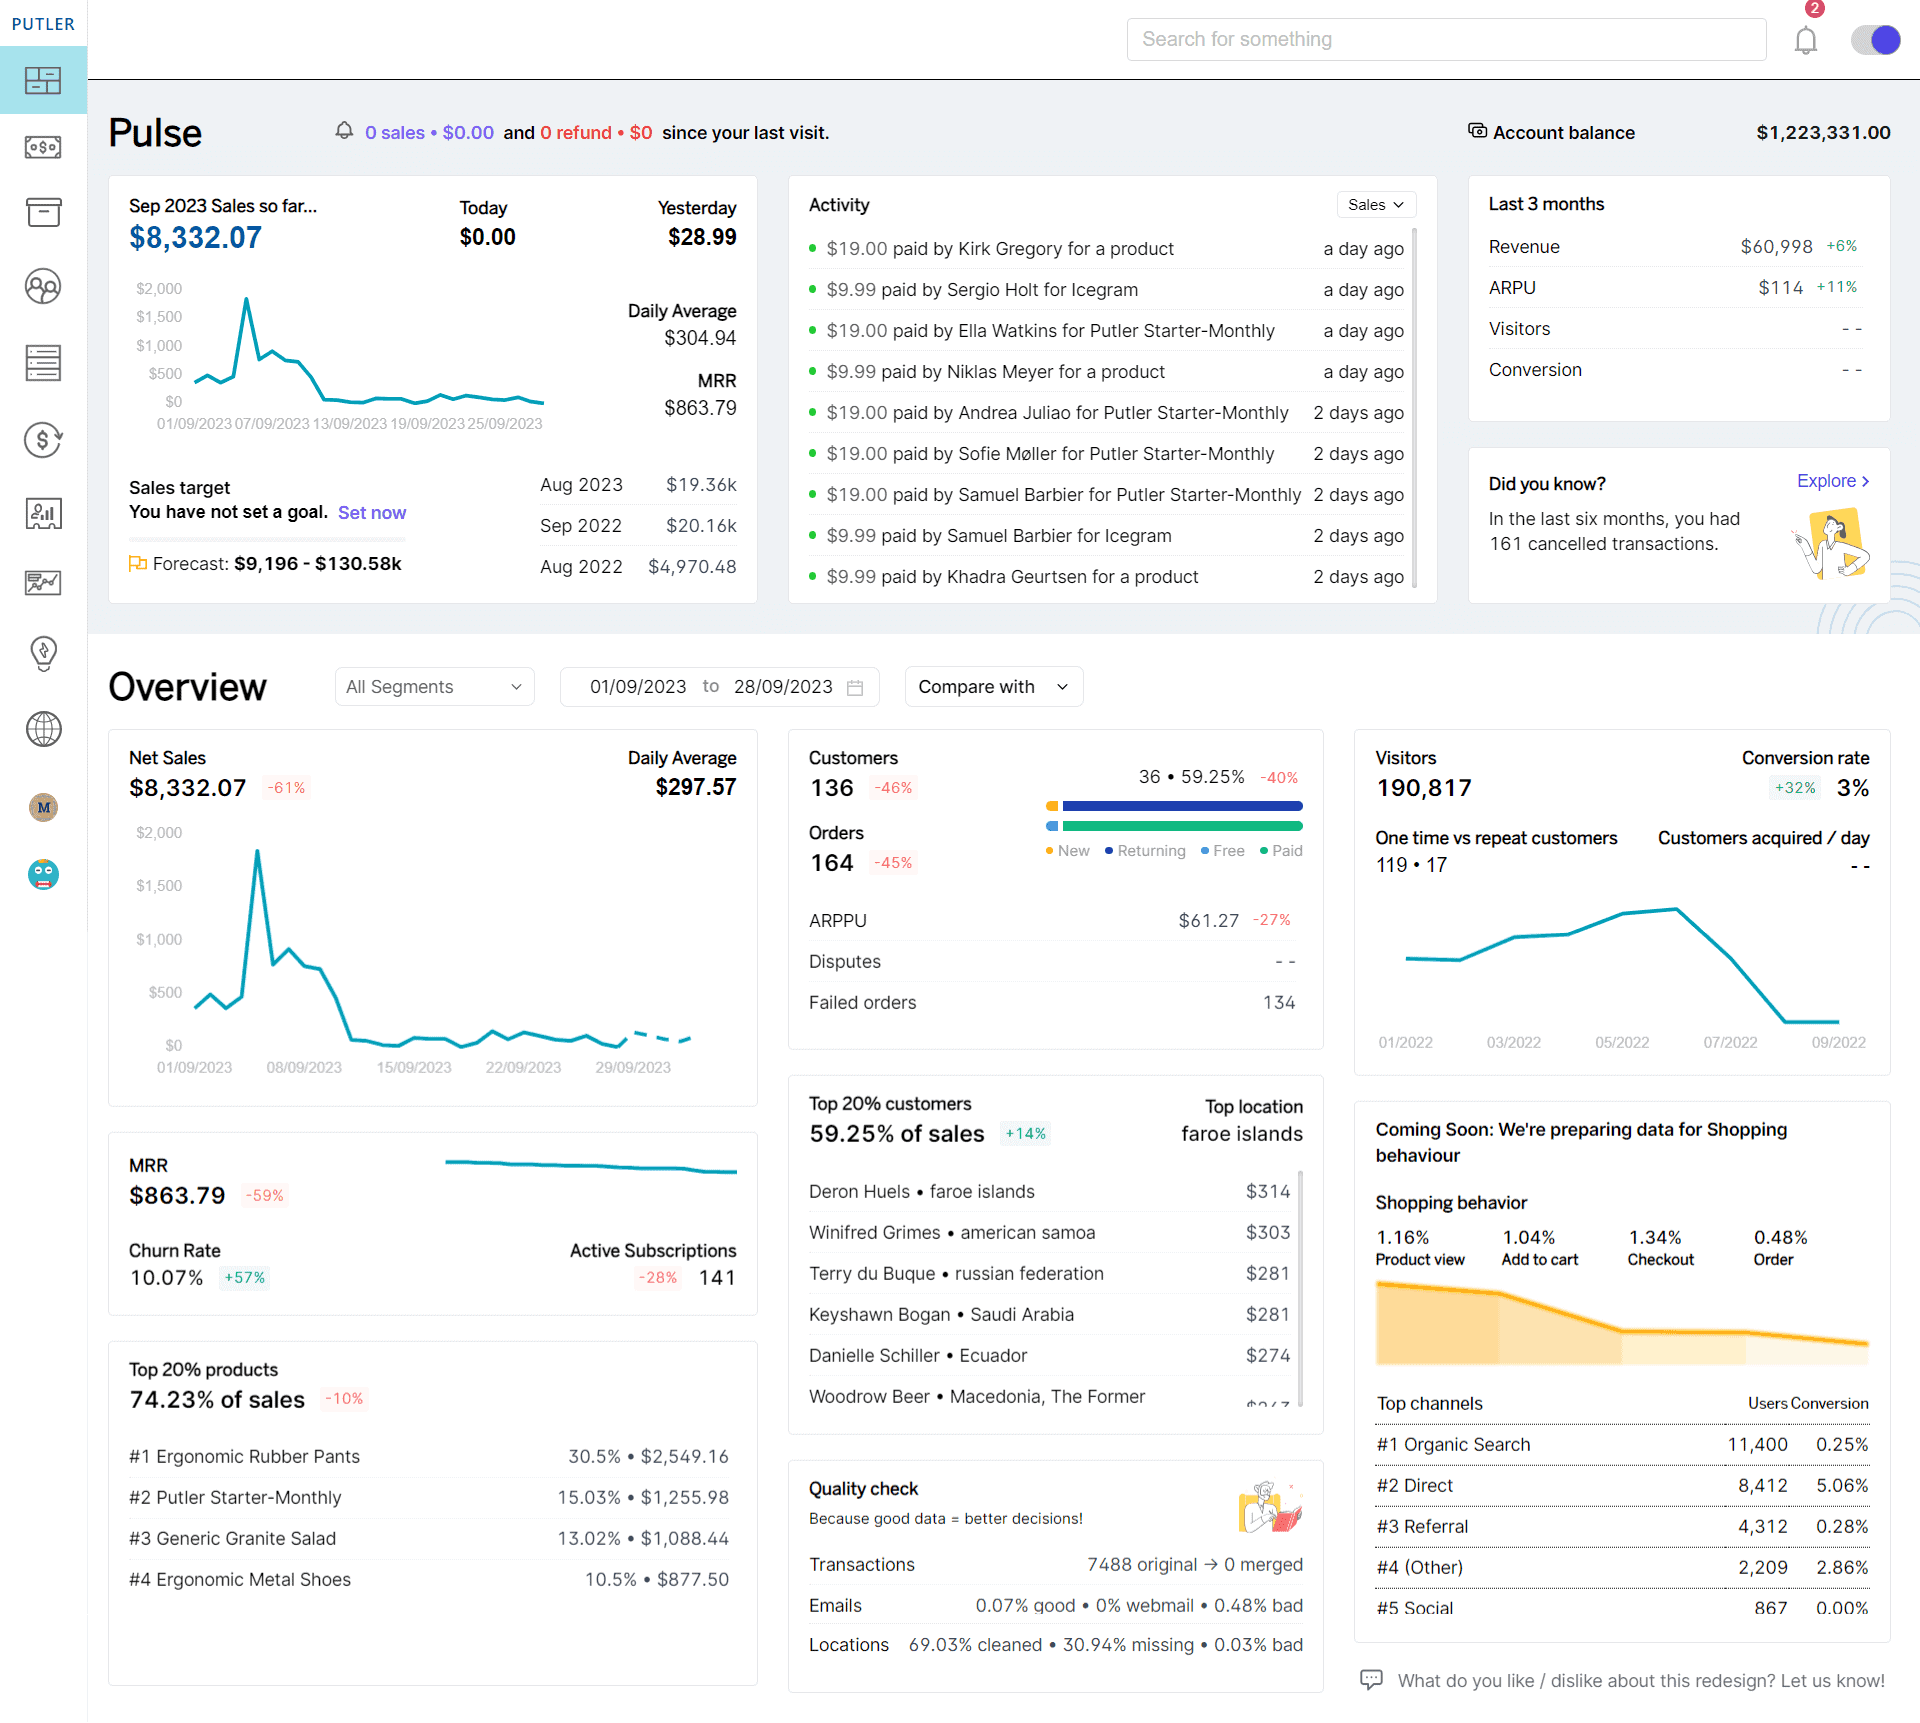The height and width of the screenshot is (1723, 1920).
Task: Select the Notifications bell icon
Action: (x=1810, y=38)
